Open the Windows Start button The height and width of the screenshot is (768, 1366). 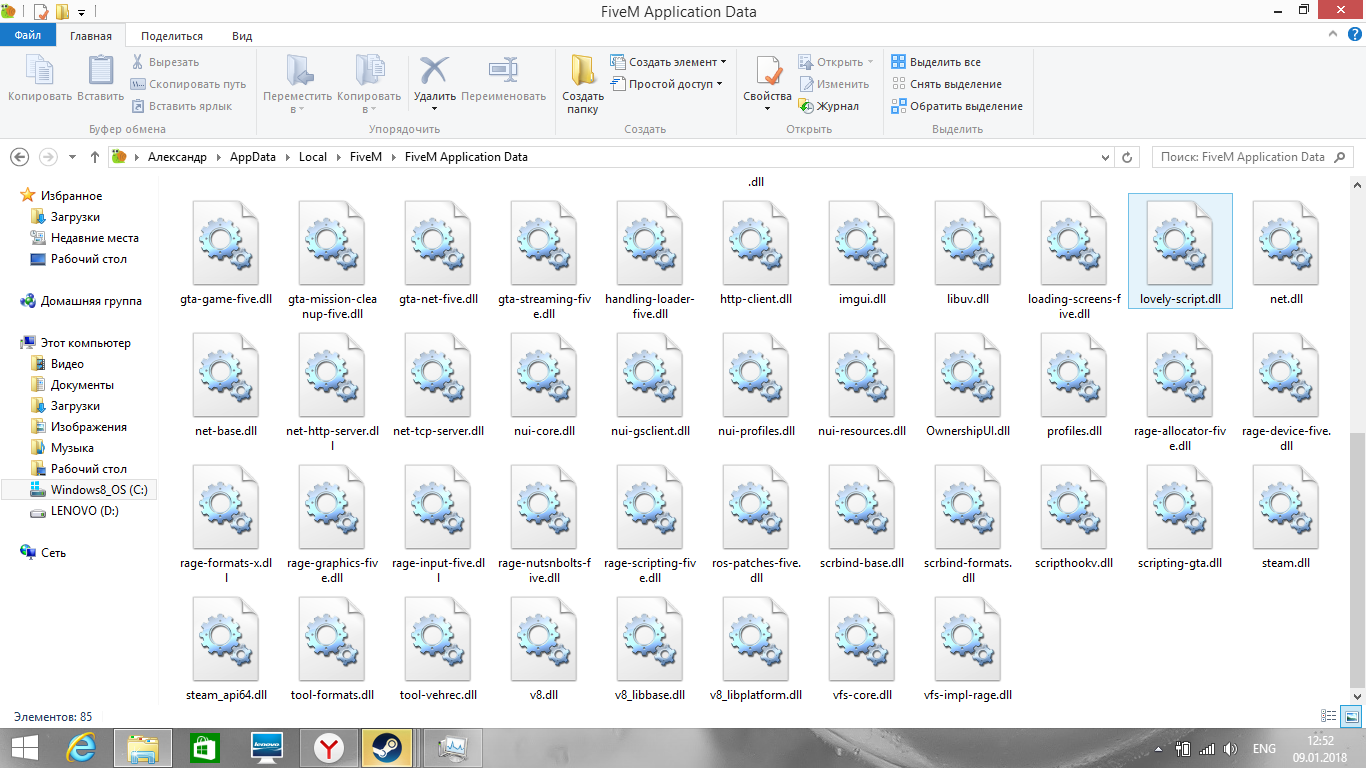[24, 747]
